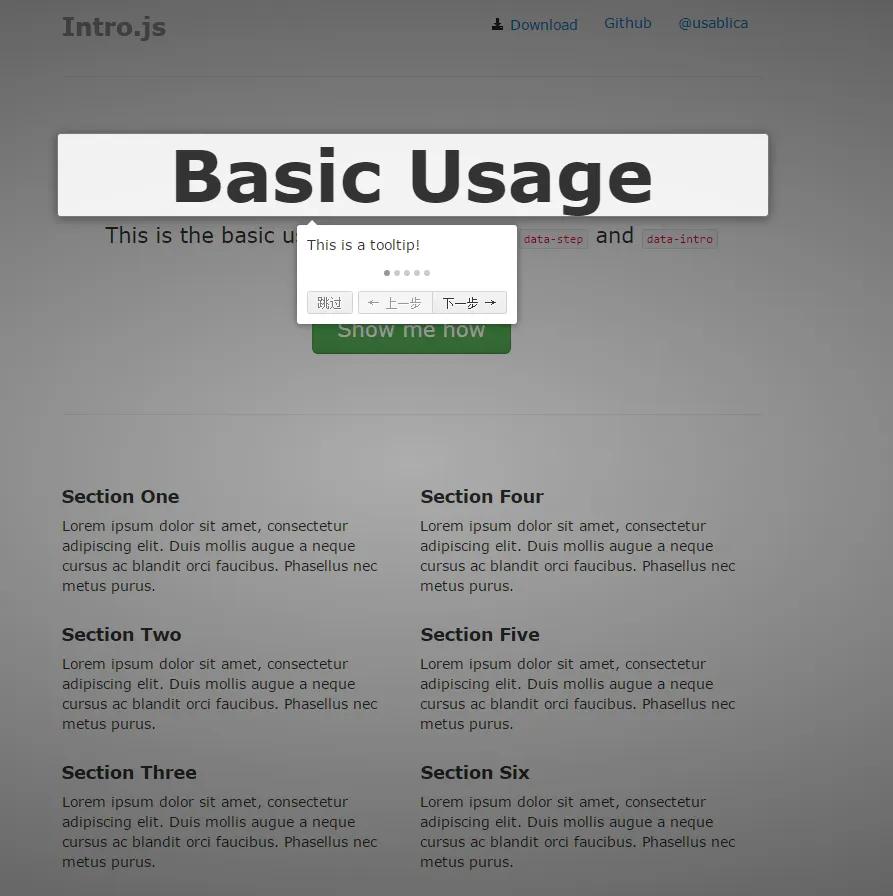This screenshot has height=896, width=893.
Task: Open the Download link
Action: coord(543,25)
